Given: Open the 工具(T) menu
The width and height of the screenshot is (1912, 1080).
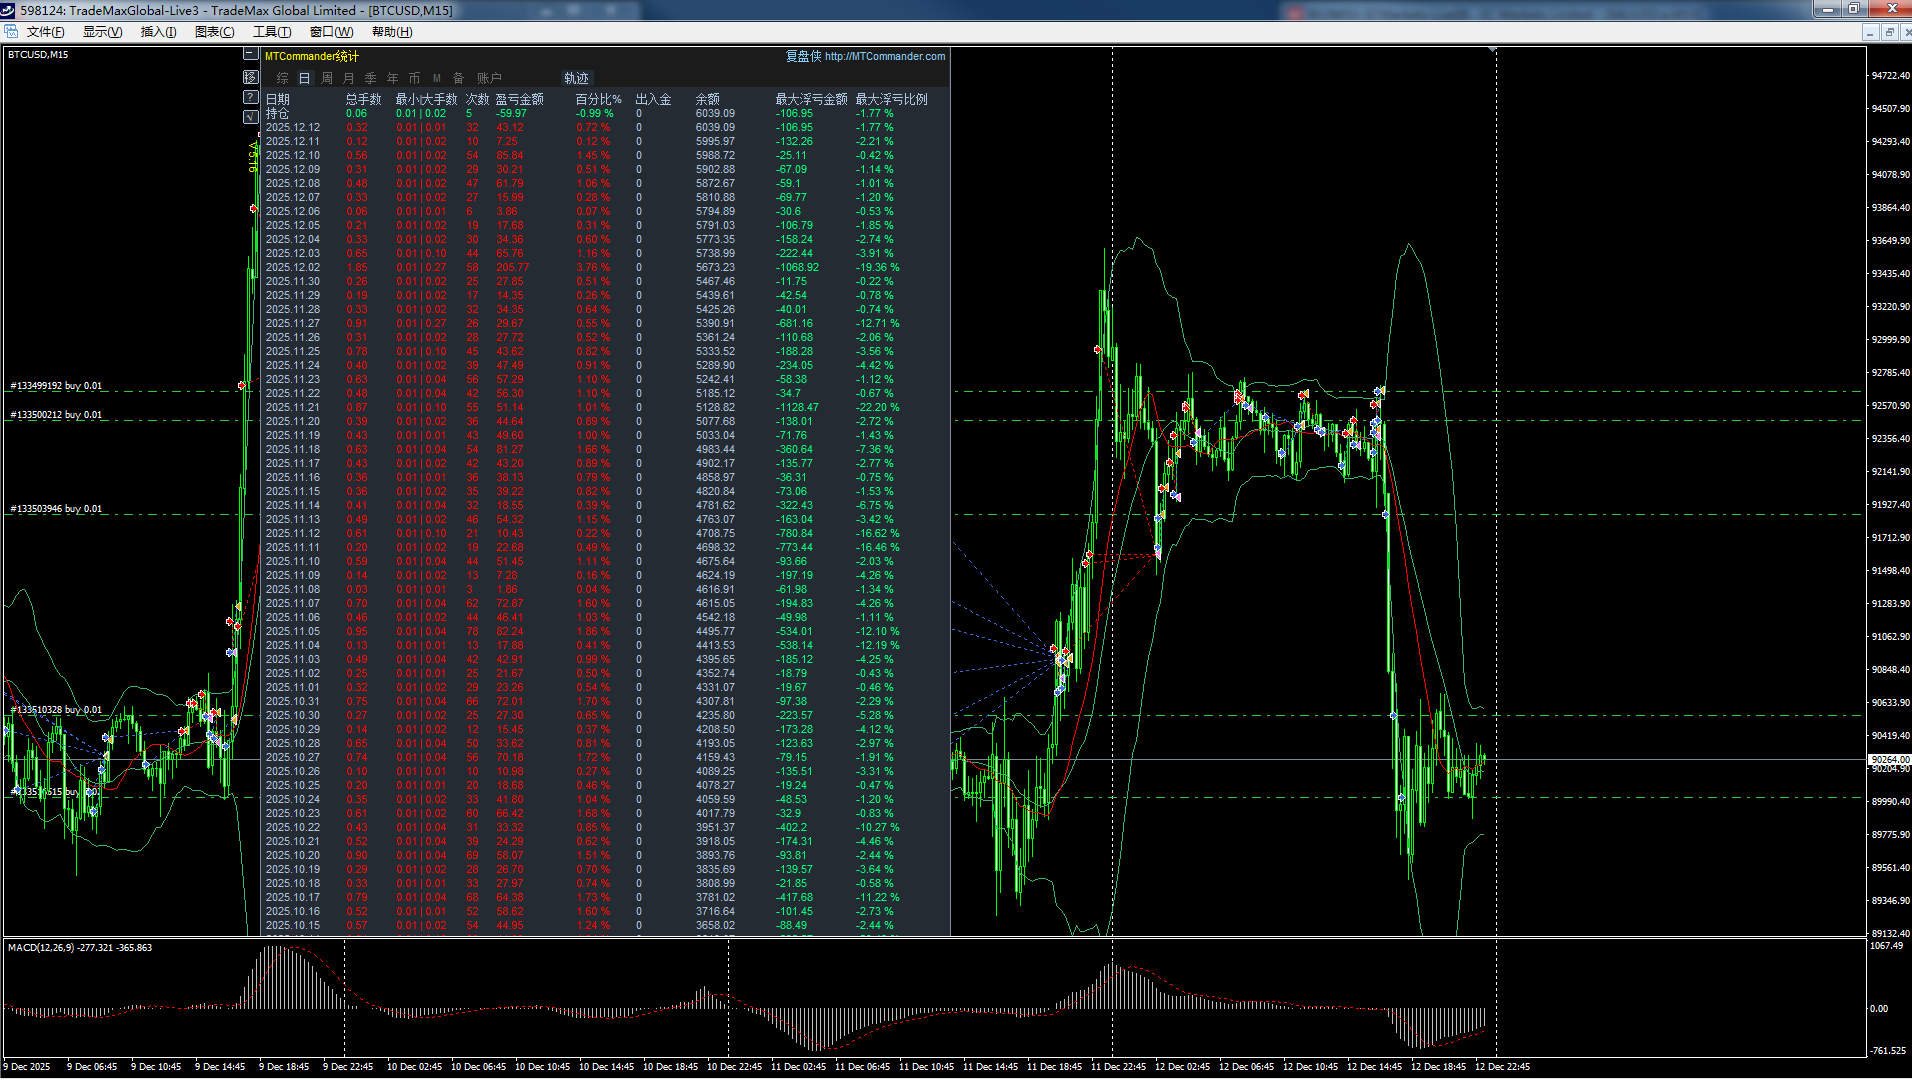Looking at the screenshot, I should click(272, 32).
